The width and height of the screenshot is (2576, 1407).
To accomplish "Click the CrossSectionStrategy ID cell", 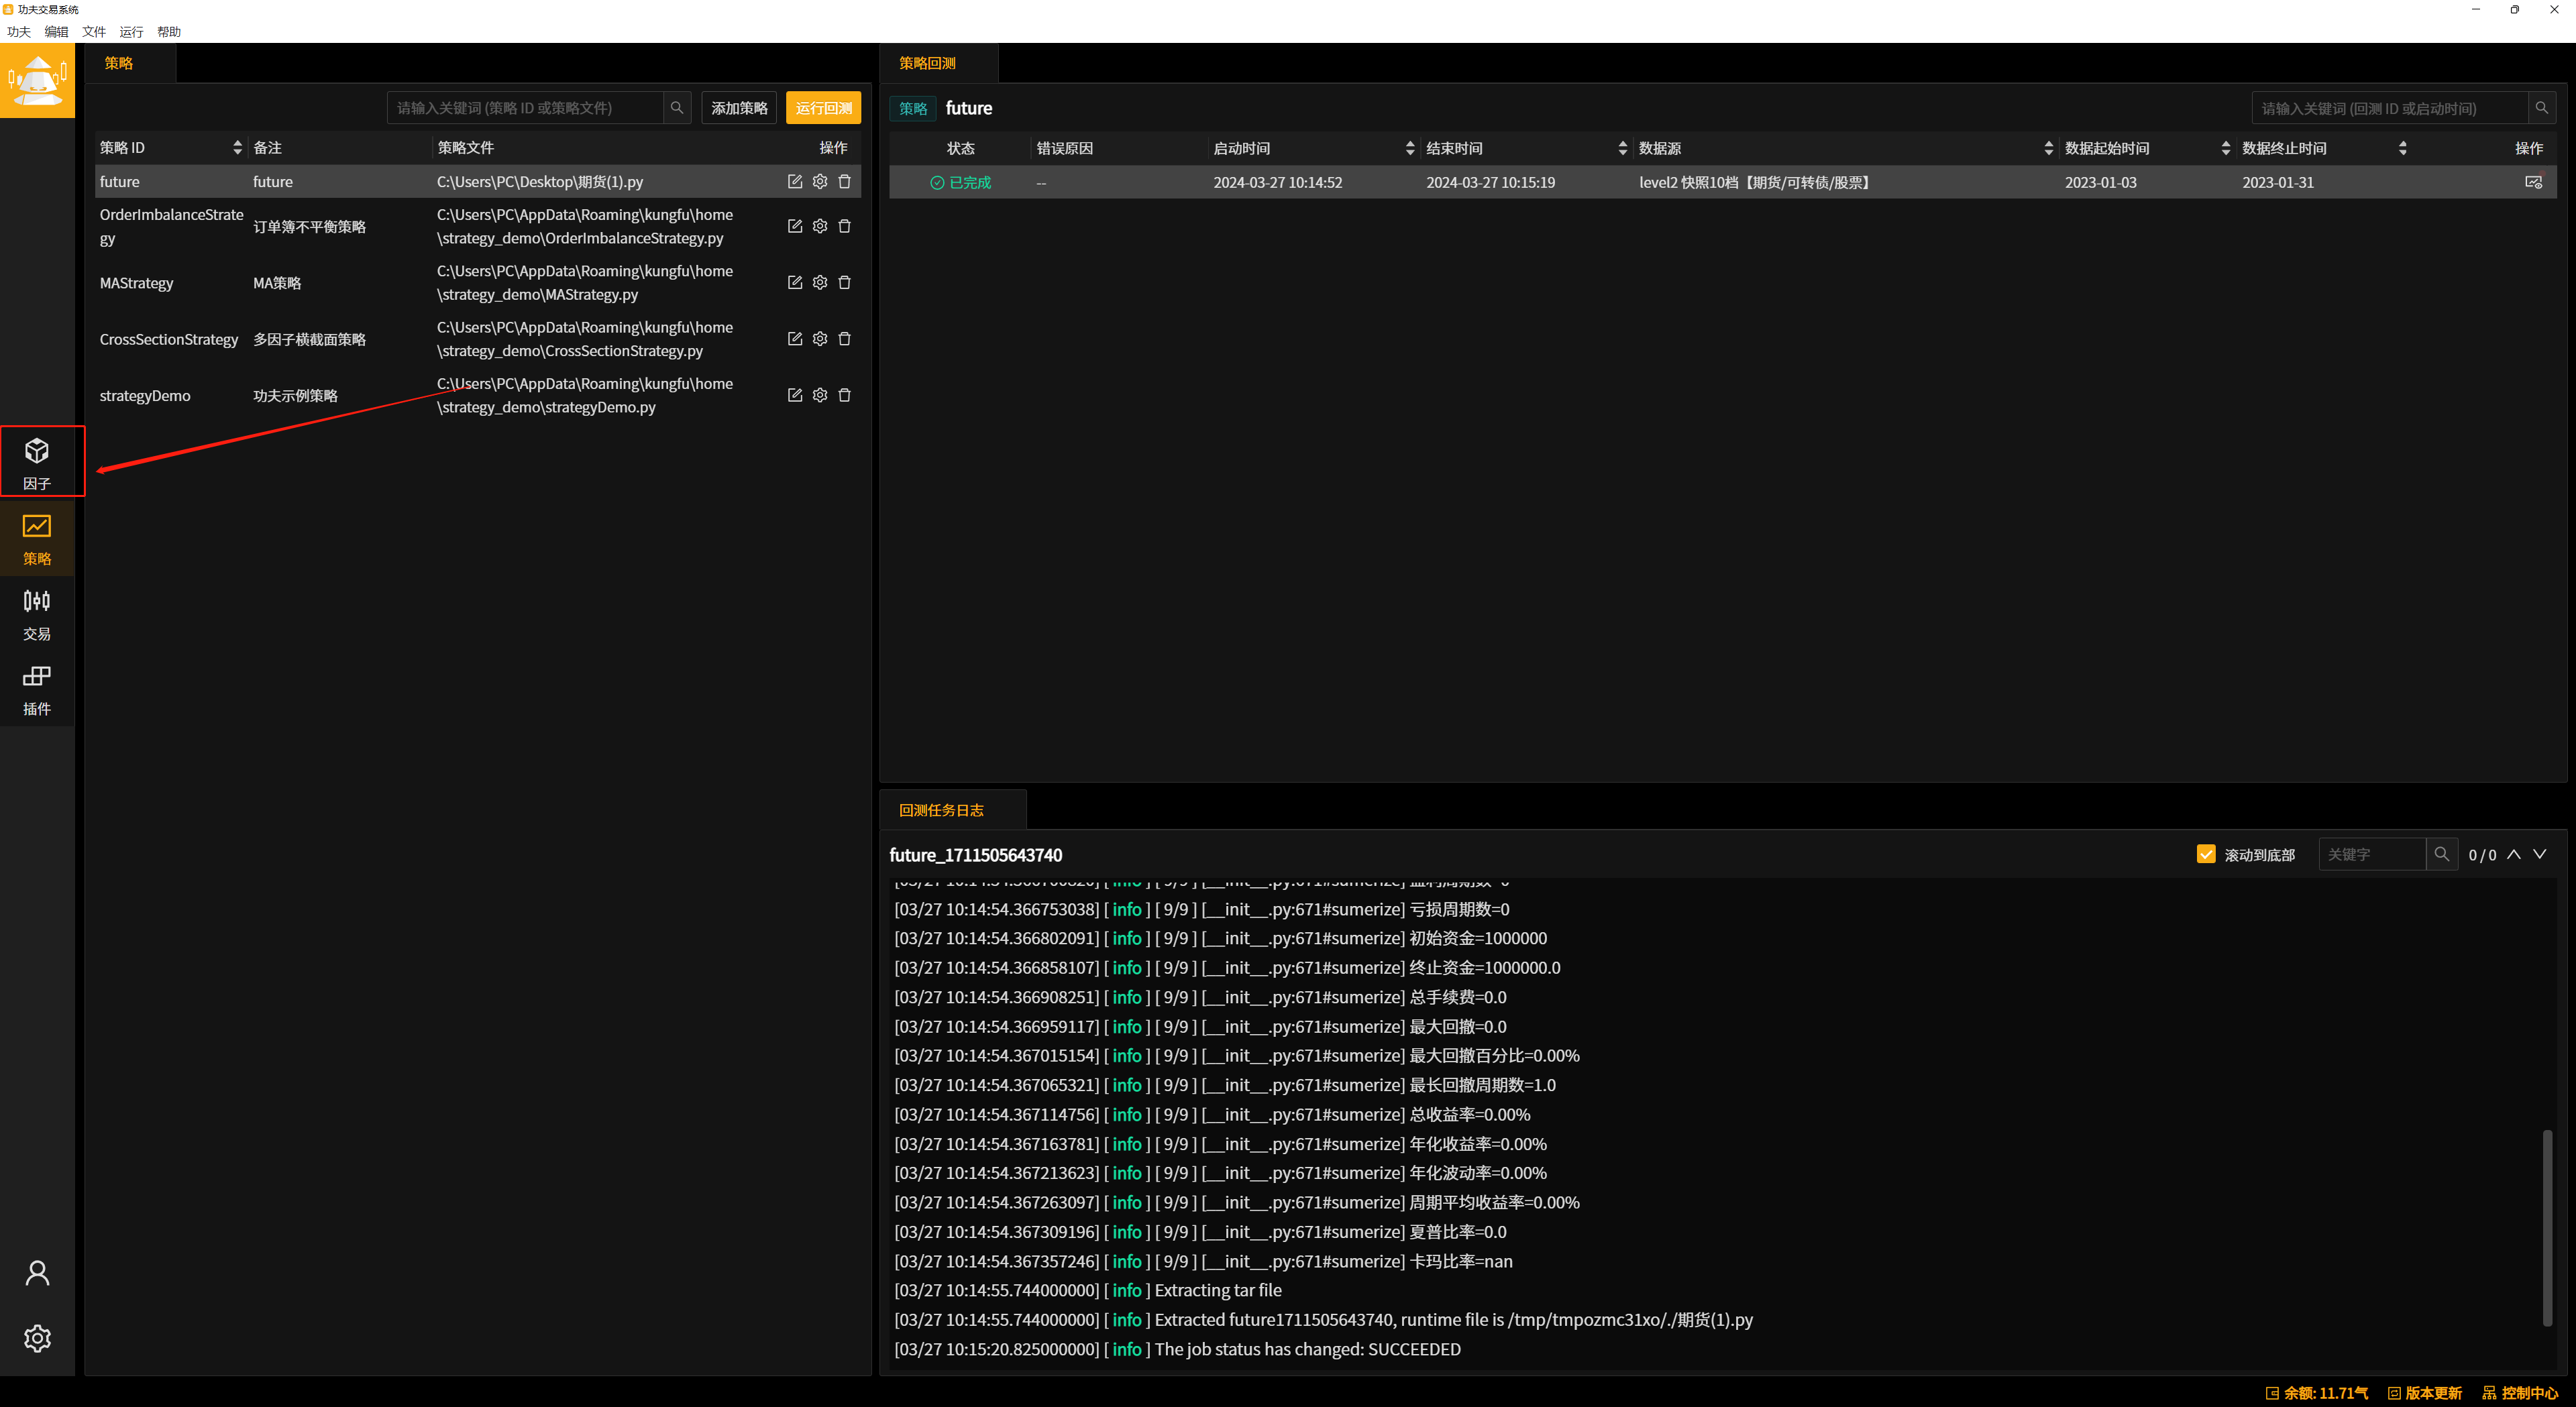I will 169,339.
